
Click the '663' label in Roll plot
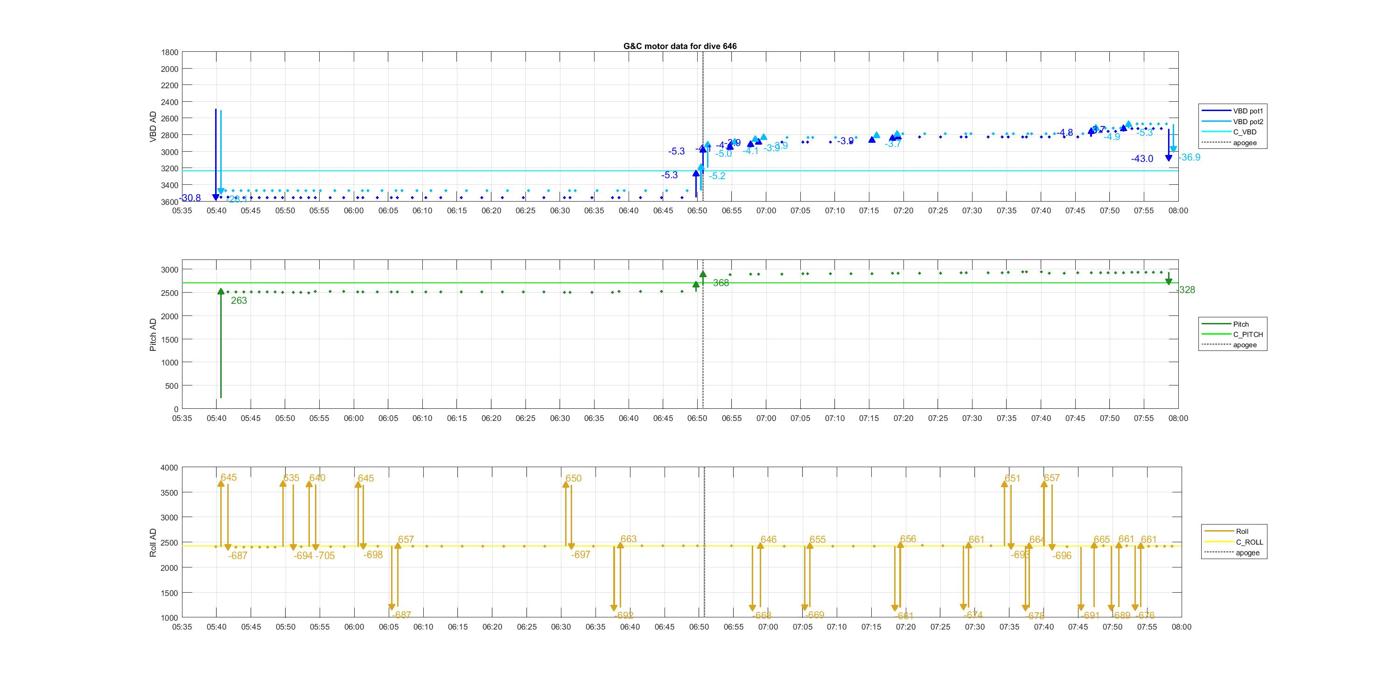(x=628, y=540)
